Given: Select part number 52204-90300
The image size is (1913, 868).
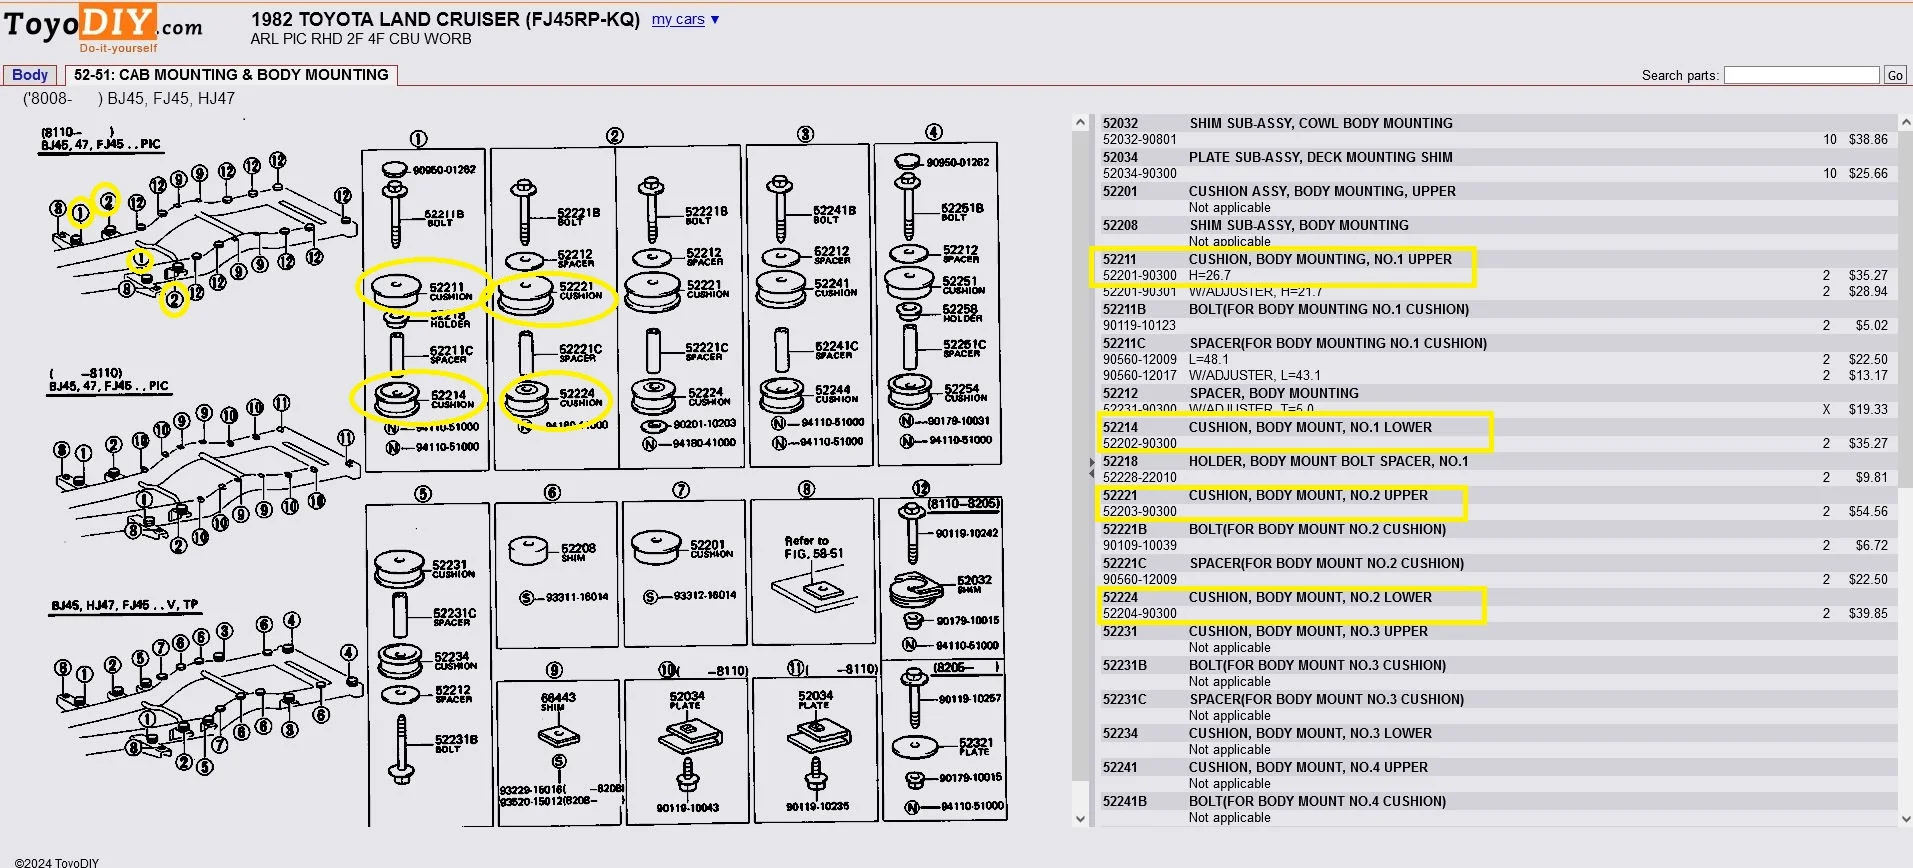Looking at the screenshot, I should point(1139,614).
